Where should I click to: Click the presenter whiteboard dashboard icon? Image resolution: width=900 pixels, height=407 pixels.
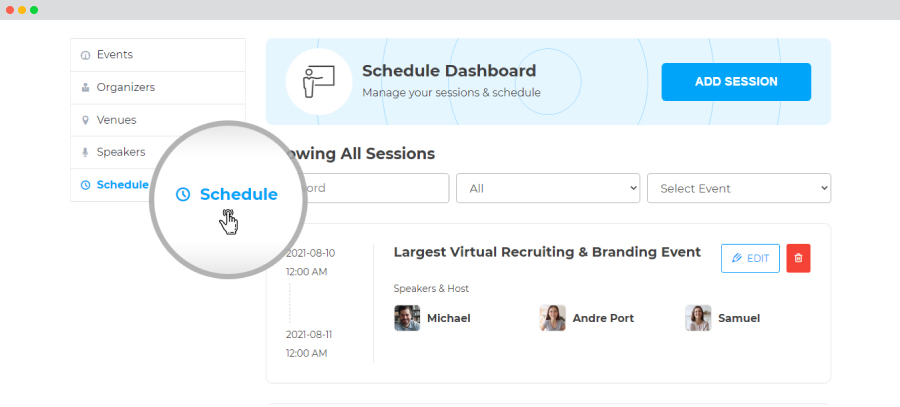pos(319,82)
